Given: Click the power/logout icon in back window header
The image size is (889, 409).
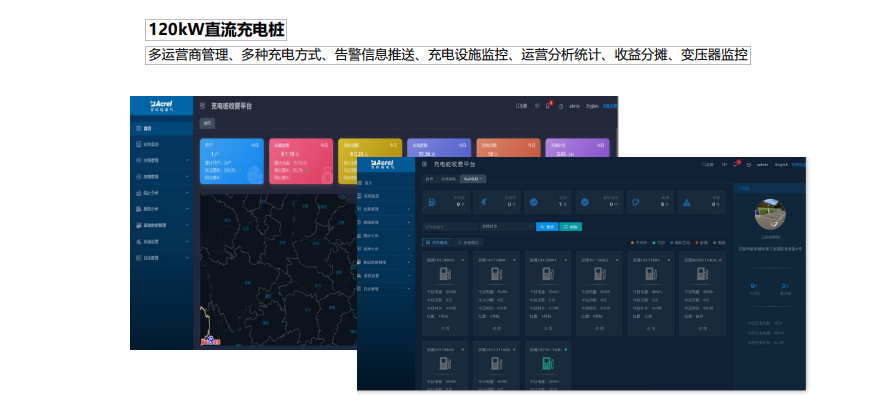Looking at the screenshot, I should [561, 106].
